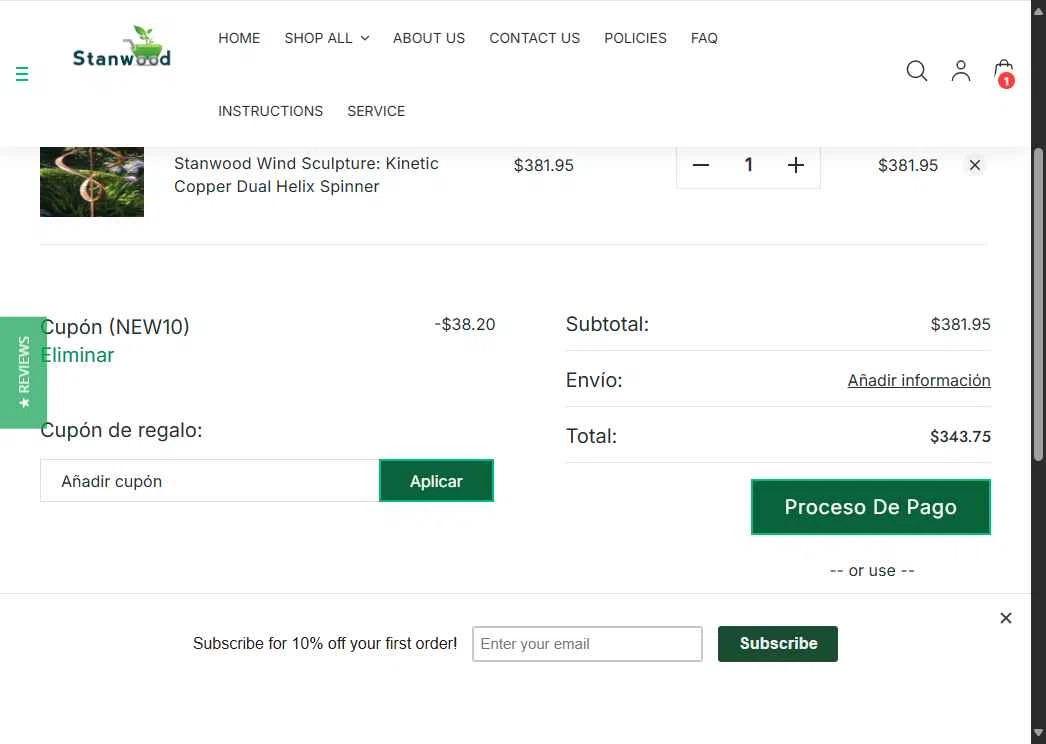
Task: Open the INSTRUCTIONS menu item
Action: tap(270, 111)
